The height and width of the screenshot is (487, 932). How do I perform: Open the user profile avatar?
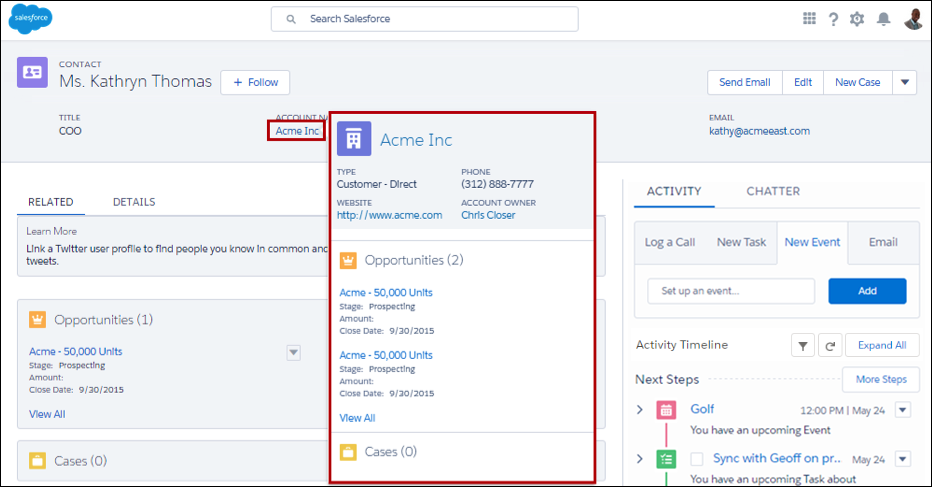coord(913,18)
